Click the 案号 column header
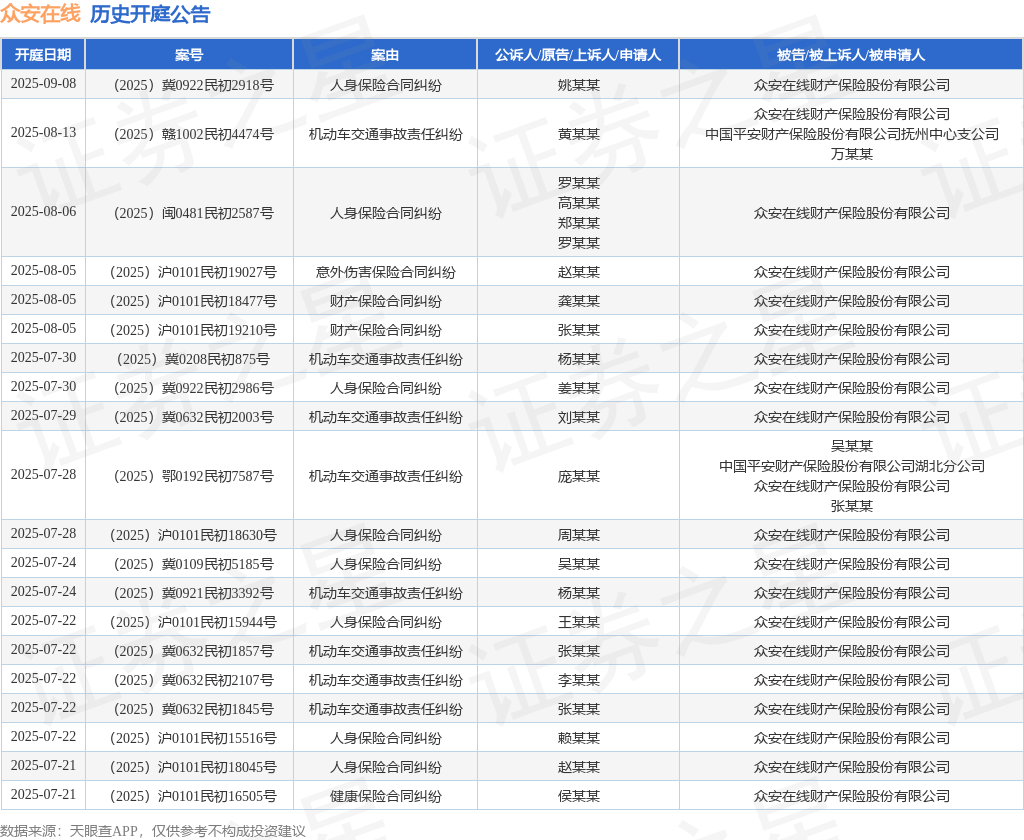 [189, 55]
